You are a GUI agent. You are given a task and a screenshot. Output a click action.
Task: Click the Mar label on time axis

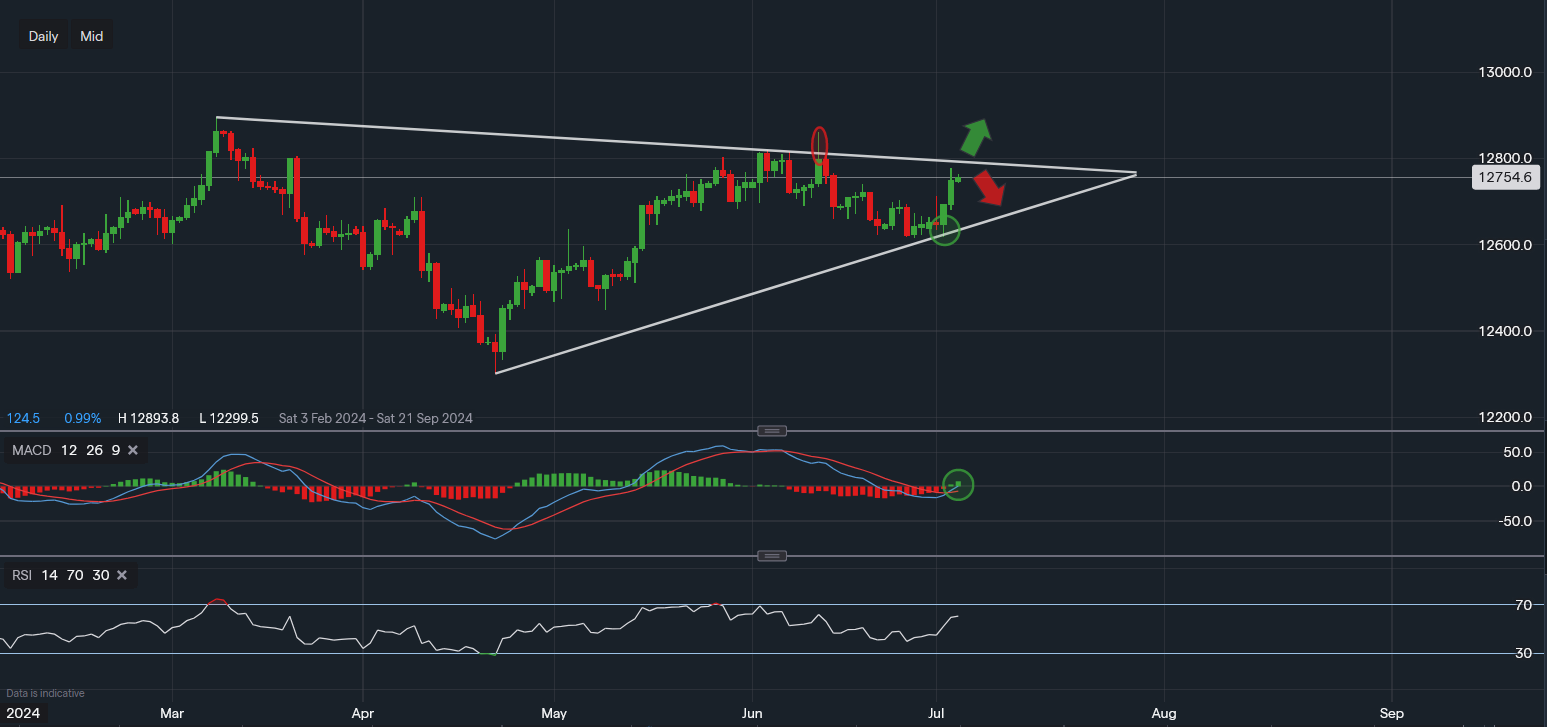point(172,714)
